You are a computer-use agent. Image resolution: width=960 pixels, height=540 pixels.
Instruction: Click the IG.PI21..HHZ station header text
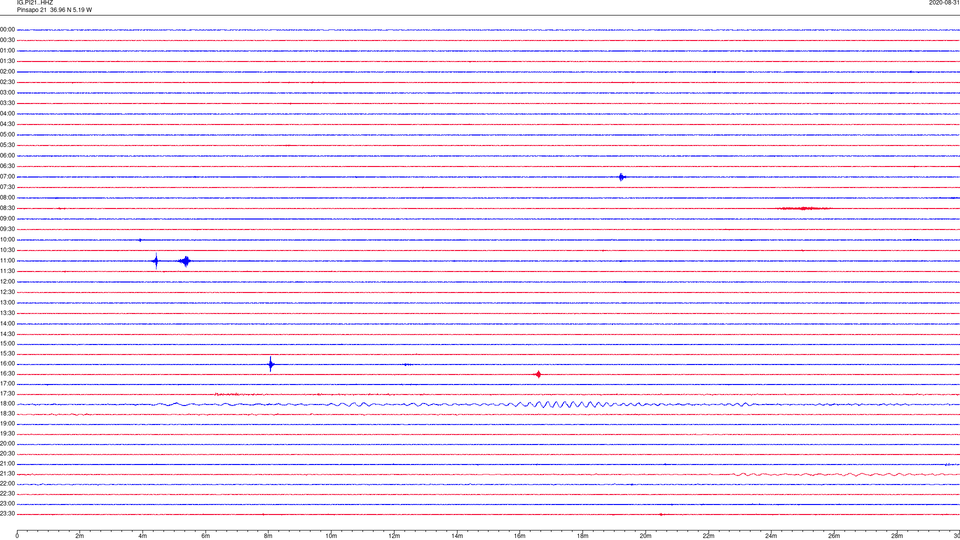(x=35, y=3)
